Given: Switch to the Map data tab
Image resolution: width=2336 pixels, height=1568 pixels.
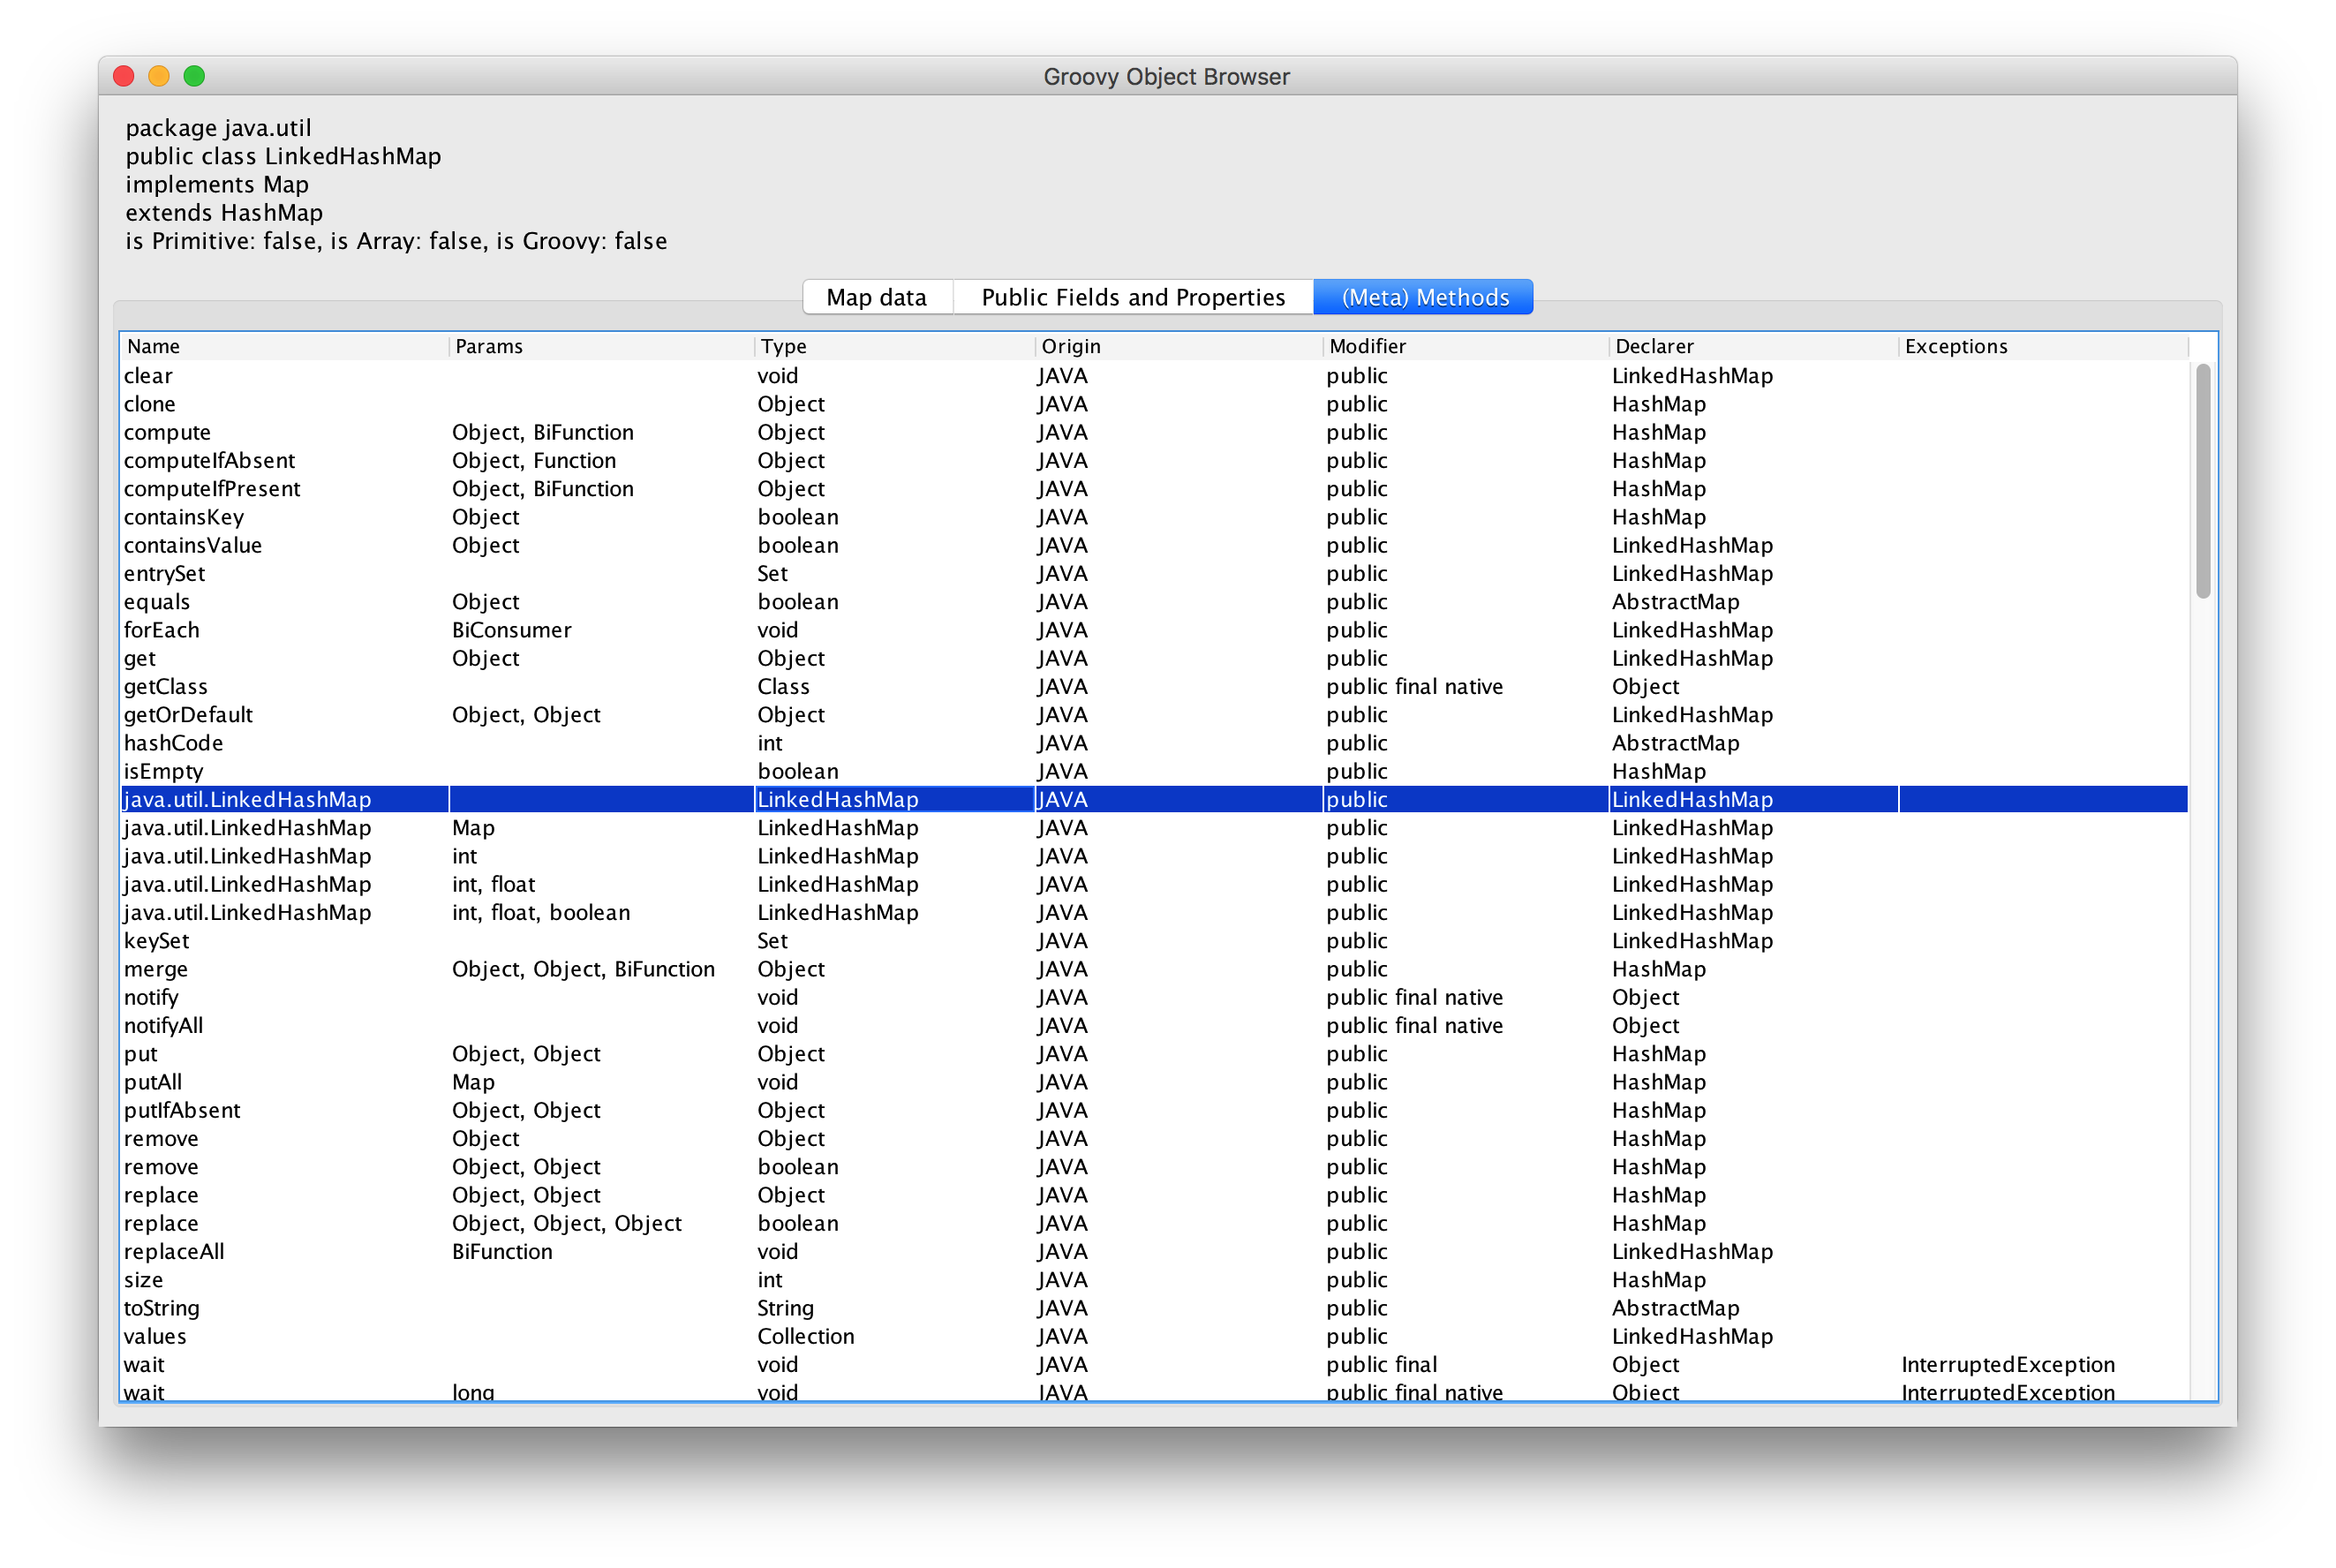Looking at the screenshot, I should 876,297.
